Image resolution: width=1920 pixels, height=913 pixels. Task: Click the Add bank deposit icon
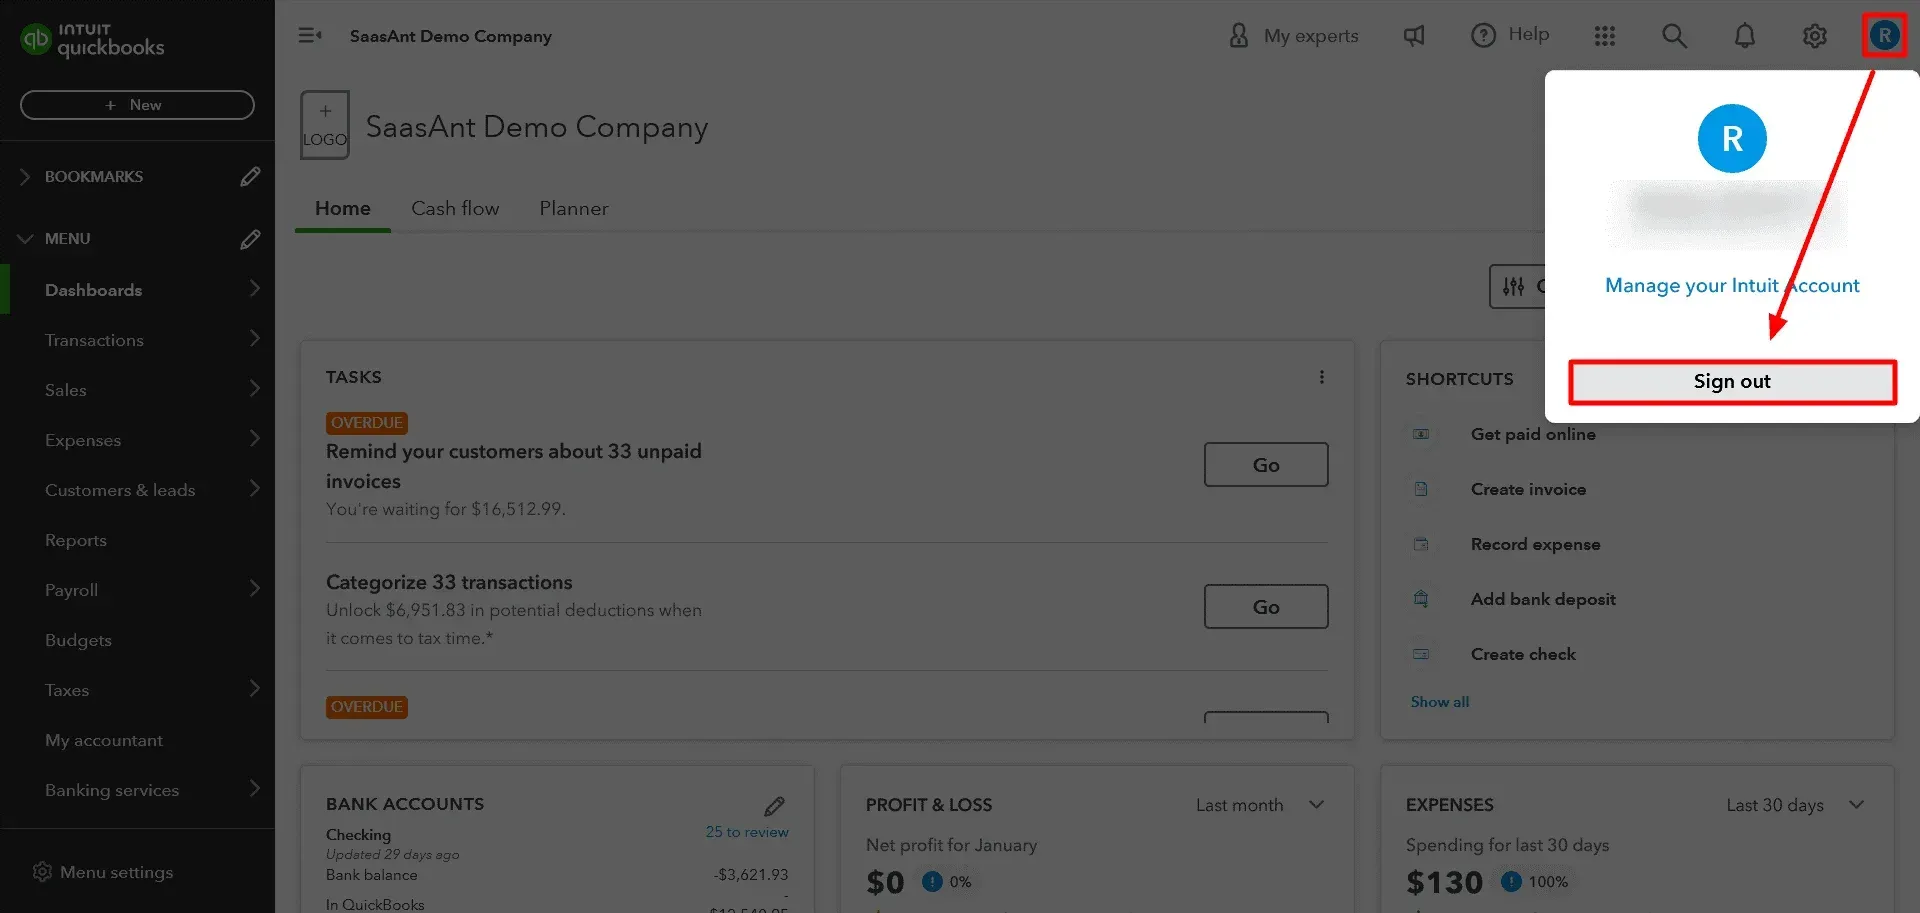(1421, 599)
